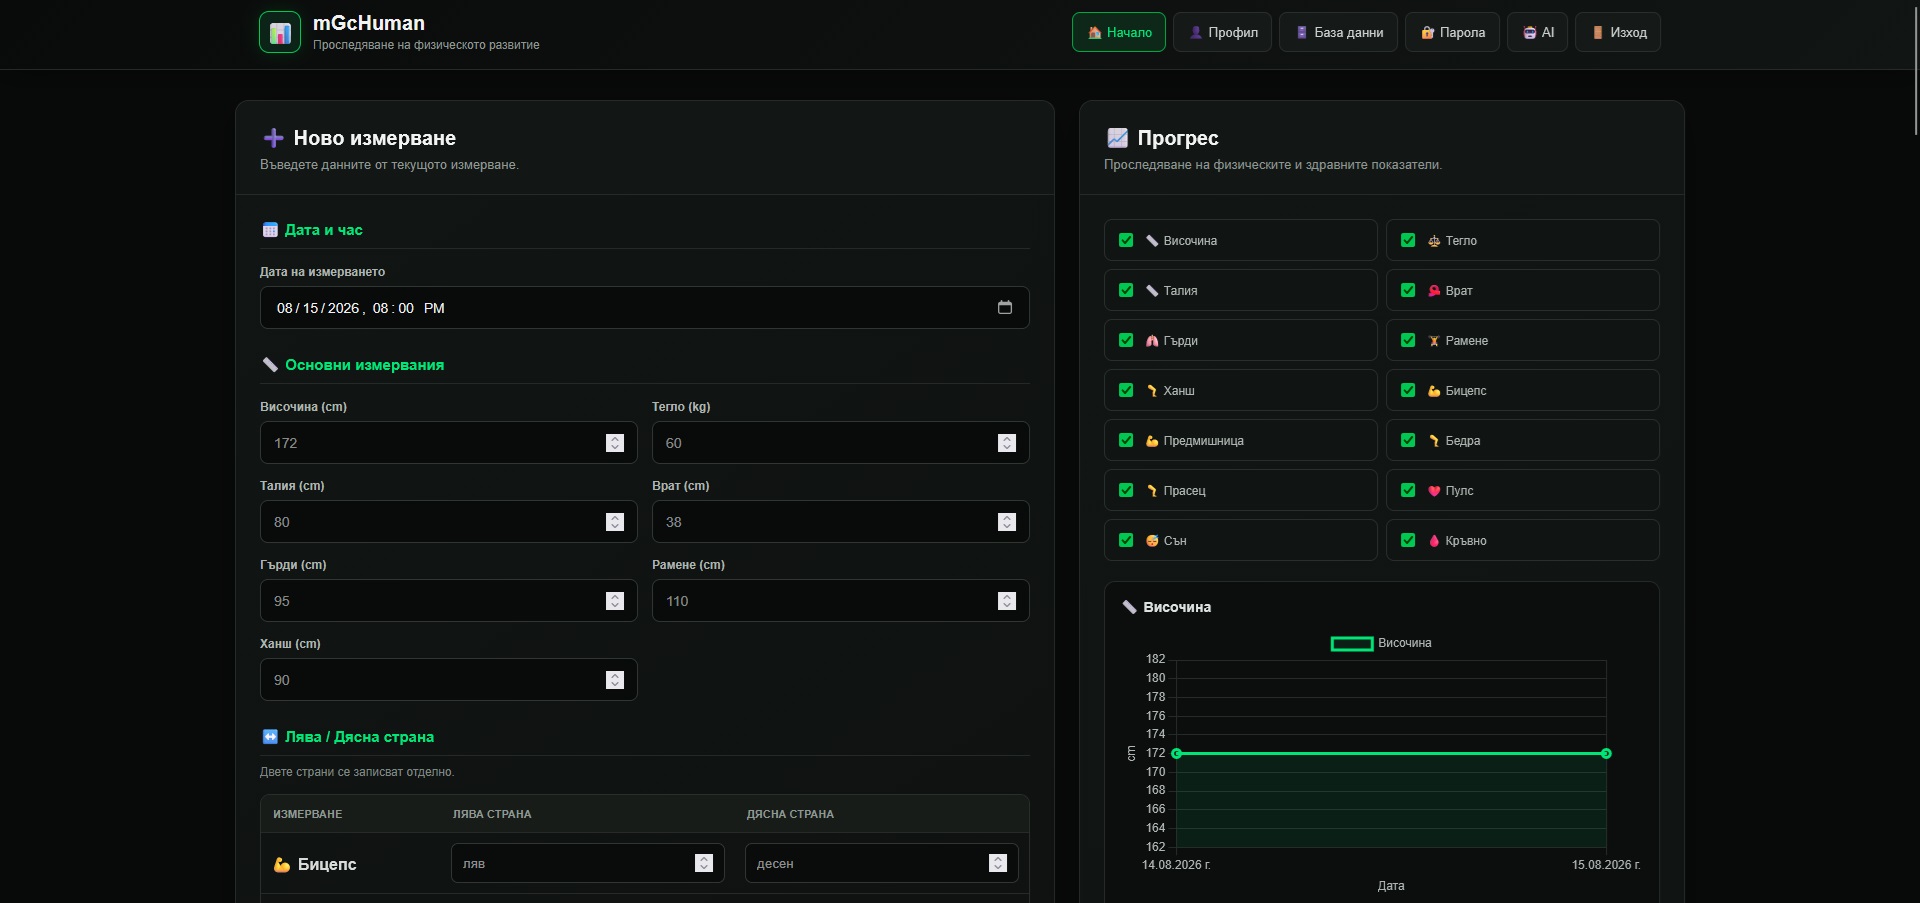Click the date and time input field

pos(645,308)
